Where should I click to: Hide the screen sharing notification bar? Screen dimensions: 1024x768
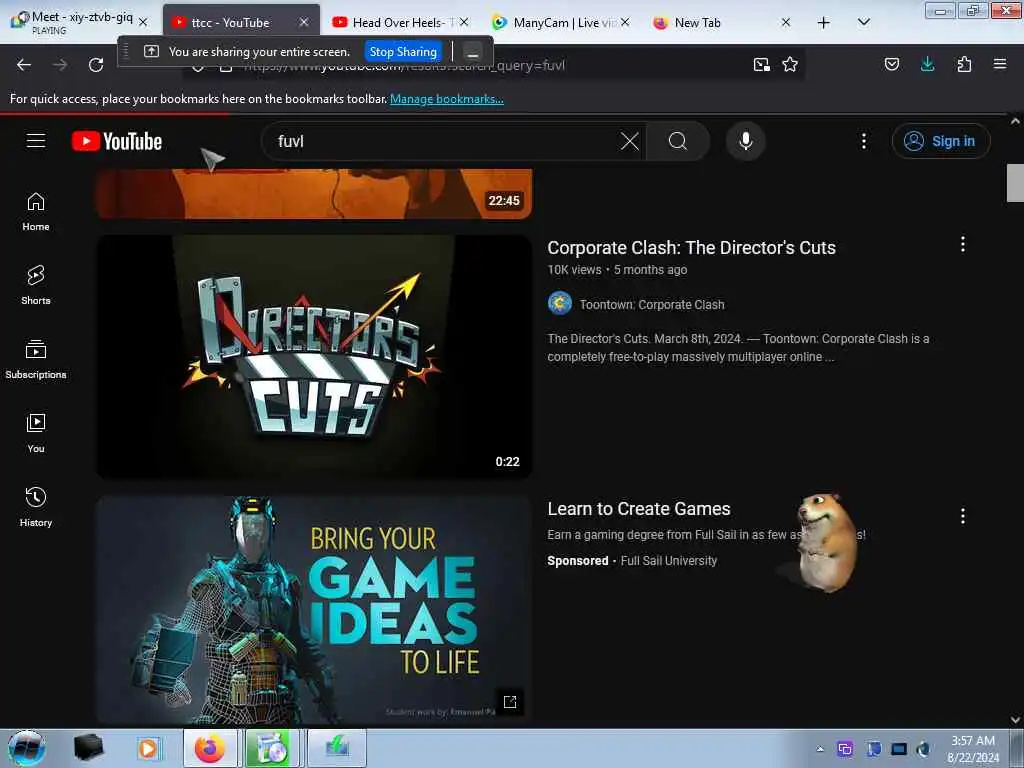tap(473, 52)
